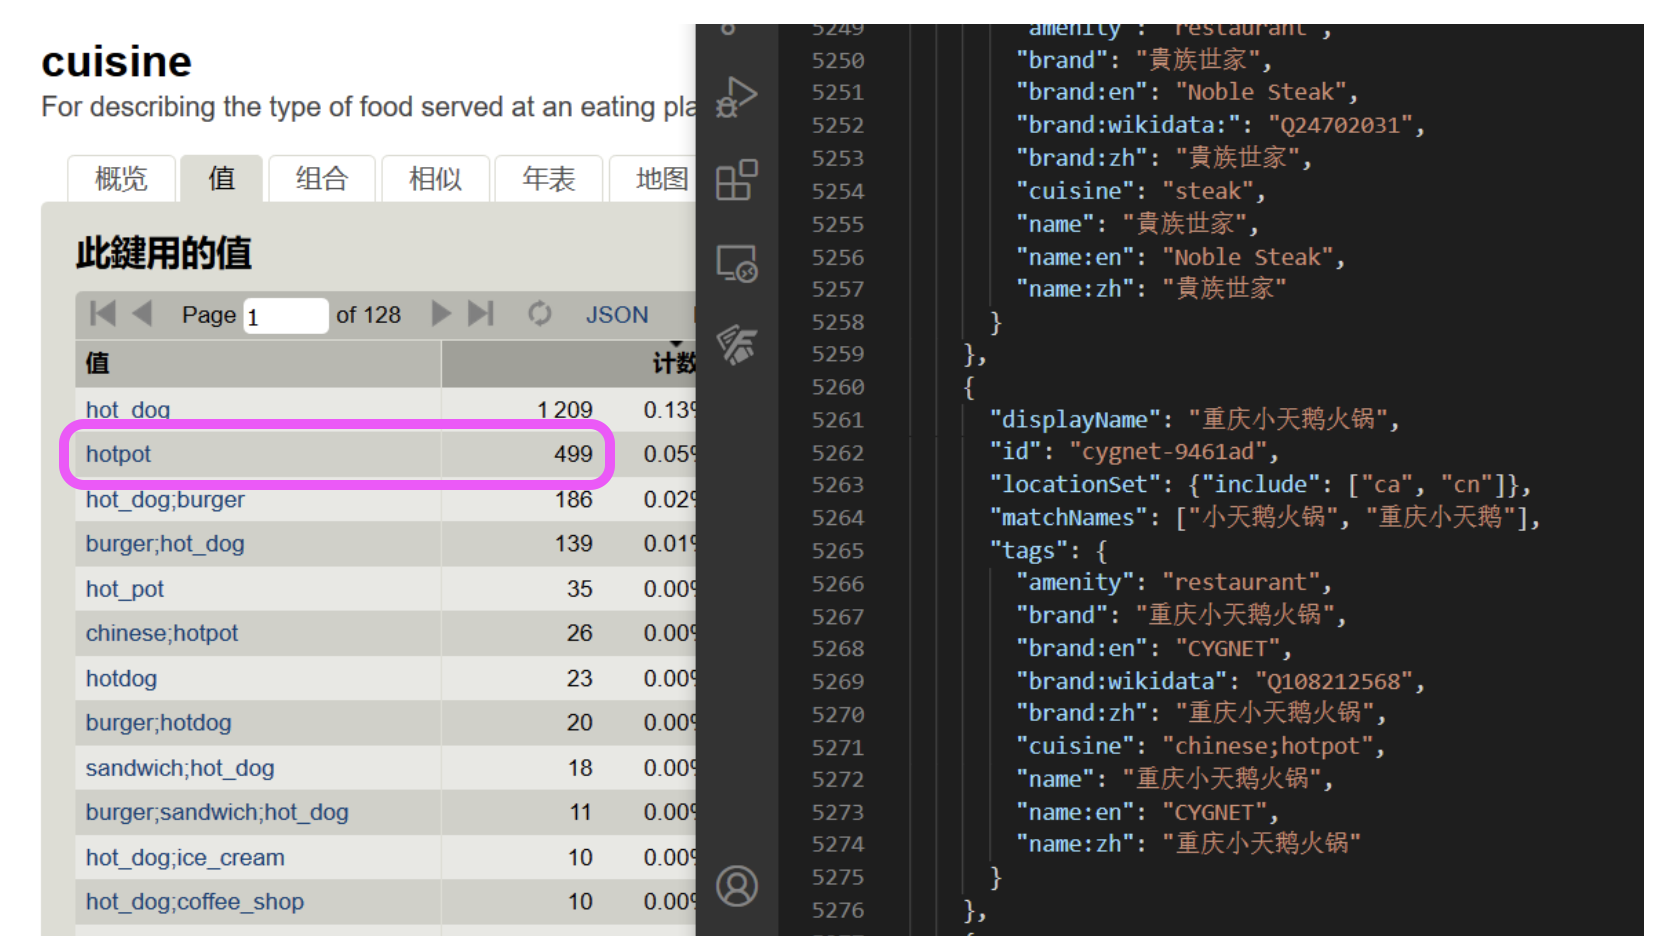1664x936 pixels.
Task: Reload the values table with the refresh icon
Action: (x=540, y=314)
